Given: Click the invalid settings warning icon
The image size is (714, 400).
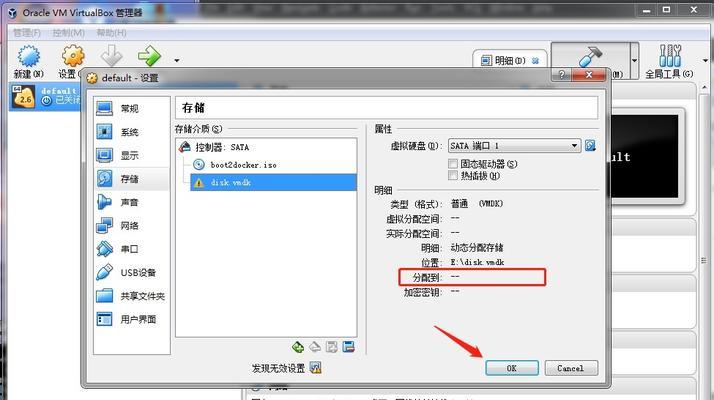Looking at the screenshot, I should click(316, 367).
